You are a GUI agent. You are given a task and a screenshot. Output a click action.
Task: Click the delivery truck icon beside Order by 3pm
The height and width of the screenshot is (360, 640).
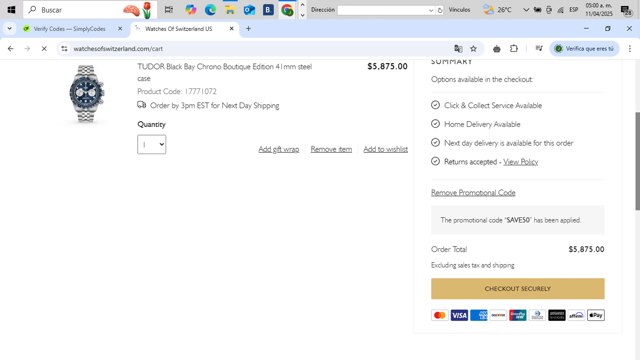[142, 105]
